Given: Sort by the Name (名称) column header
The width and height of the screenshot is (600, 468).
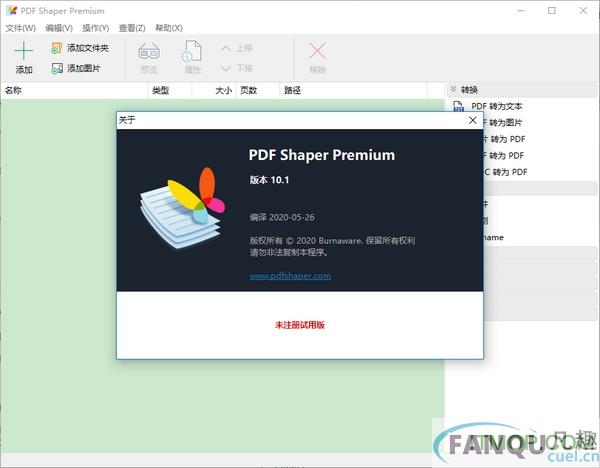Looking at the screenshot, I should pos(75,91).
